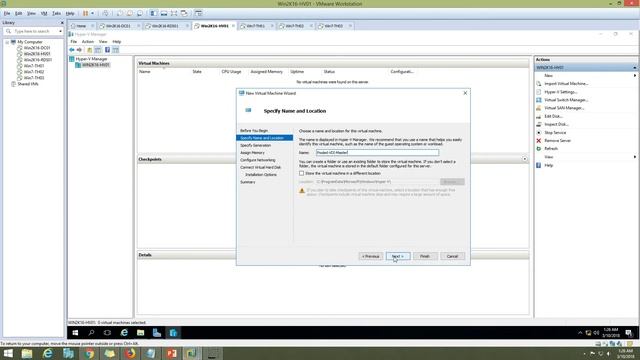
Task: Switch to the Win7-TH02 tab
Action: [x=294, y=26]
